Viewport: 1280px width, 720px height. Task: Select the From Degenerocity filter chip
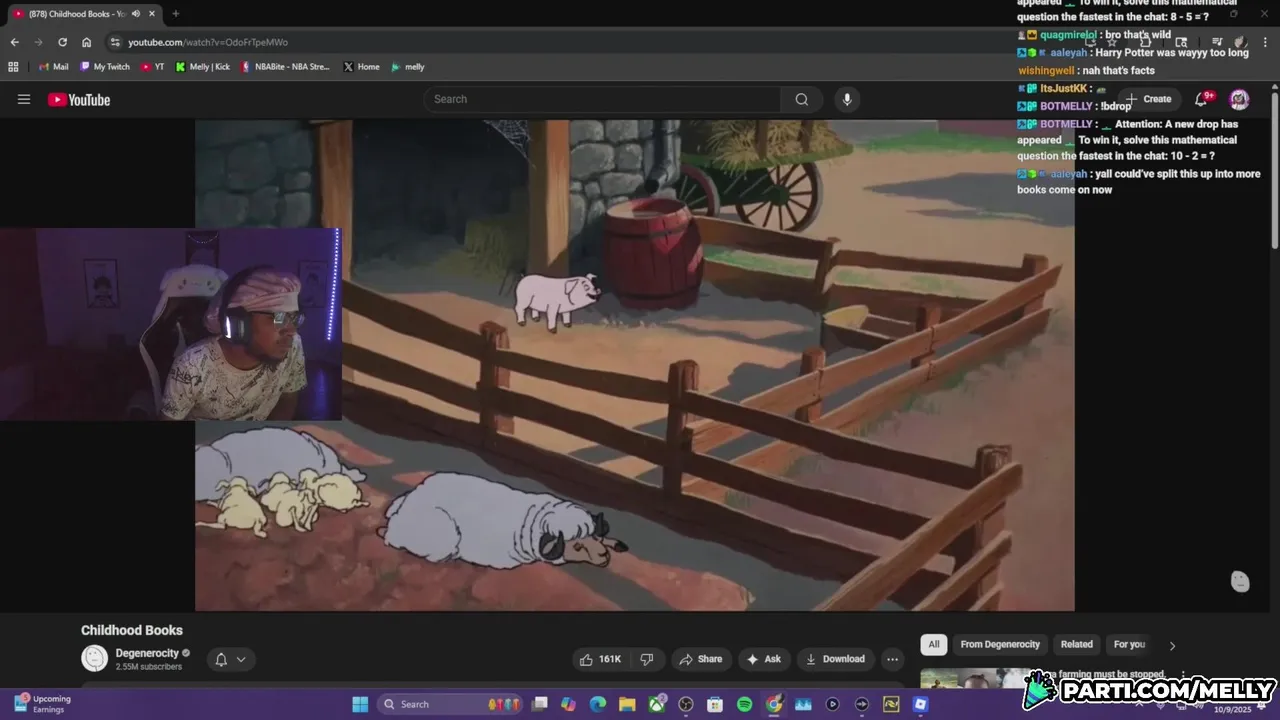(1000, 644)
